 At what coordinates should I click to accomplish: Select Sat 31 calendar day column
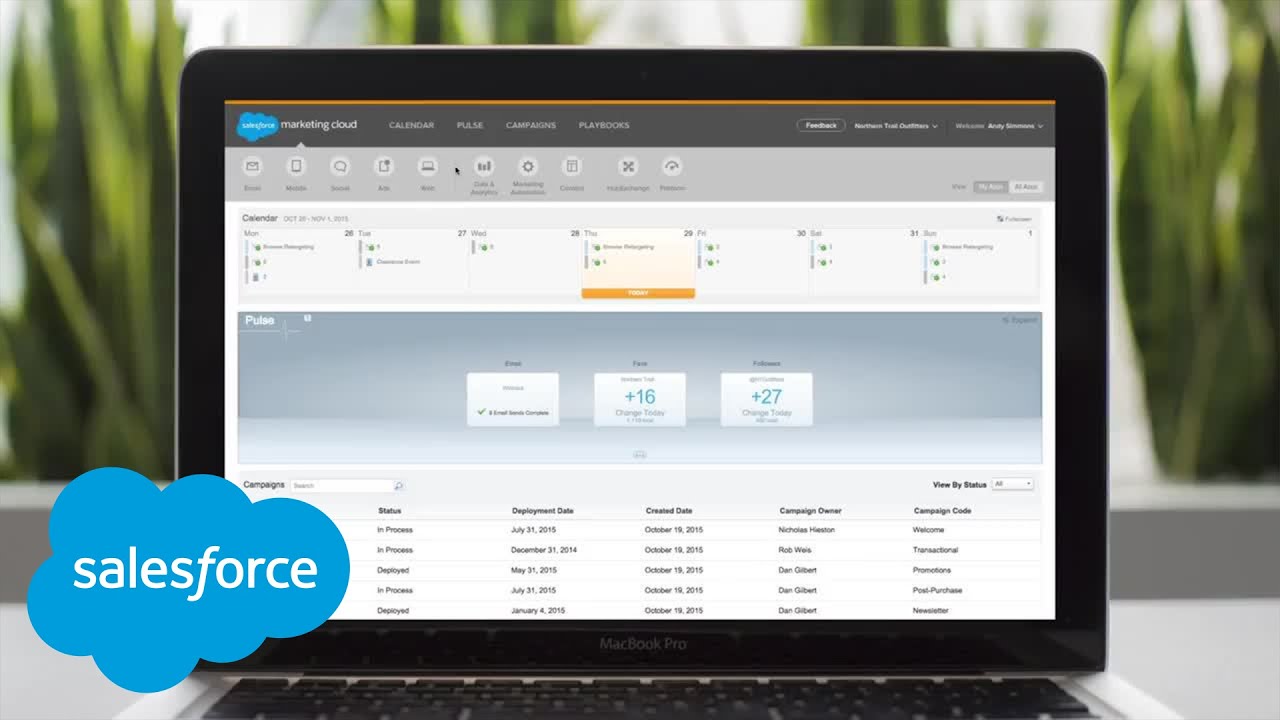pos(865,262)
